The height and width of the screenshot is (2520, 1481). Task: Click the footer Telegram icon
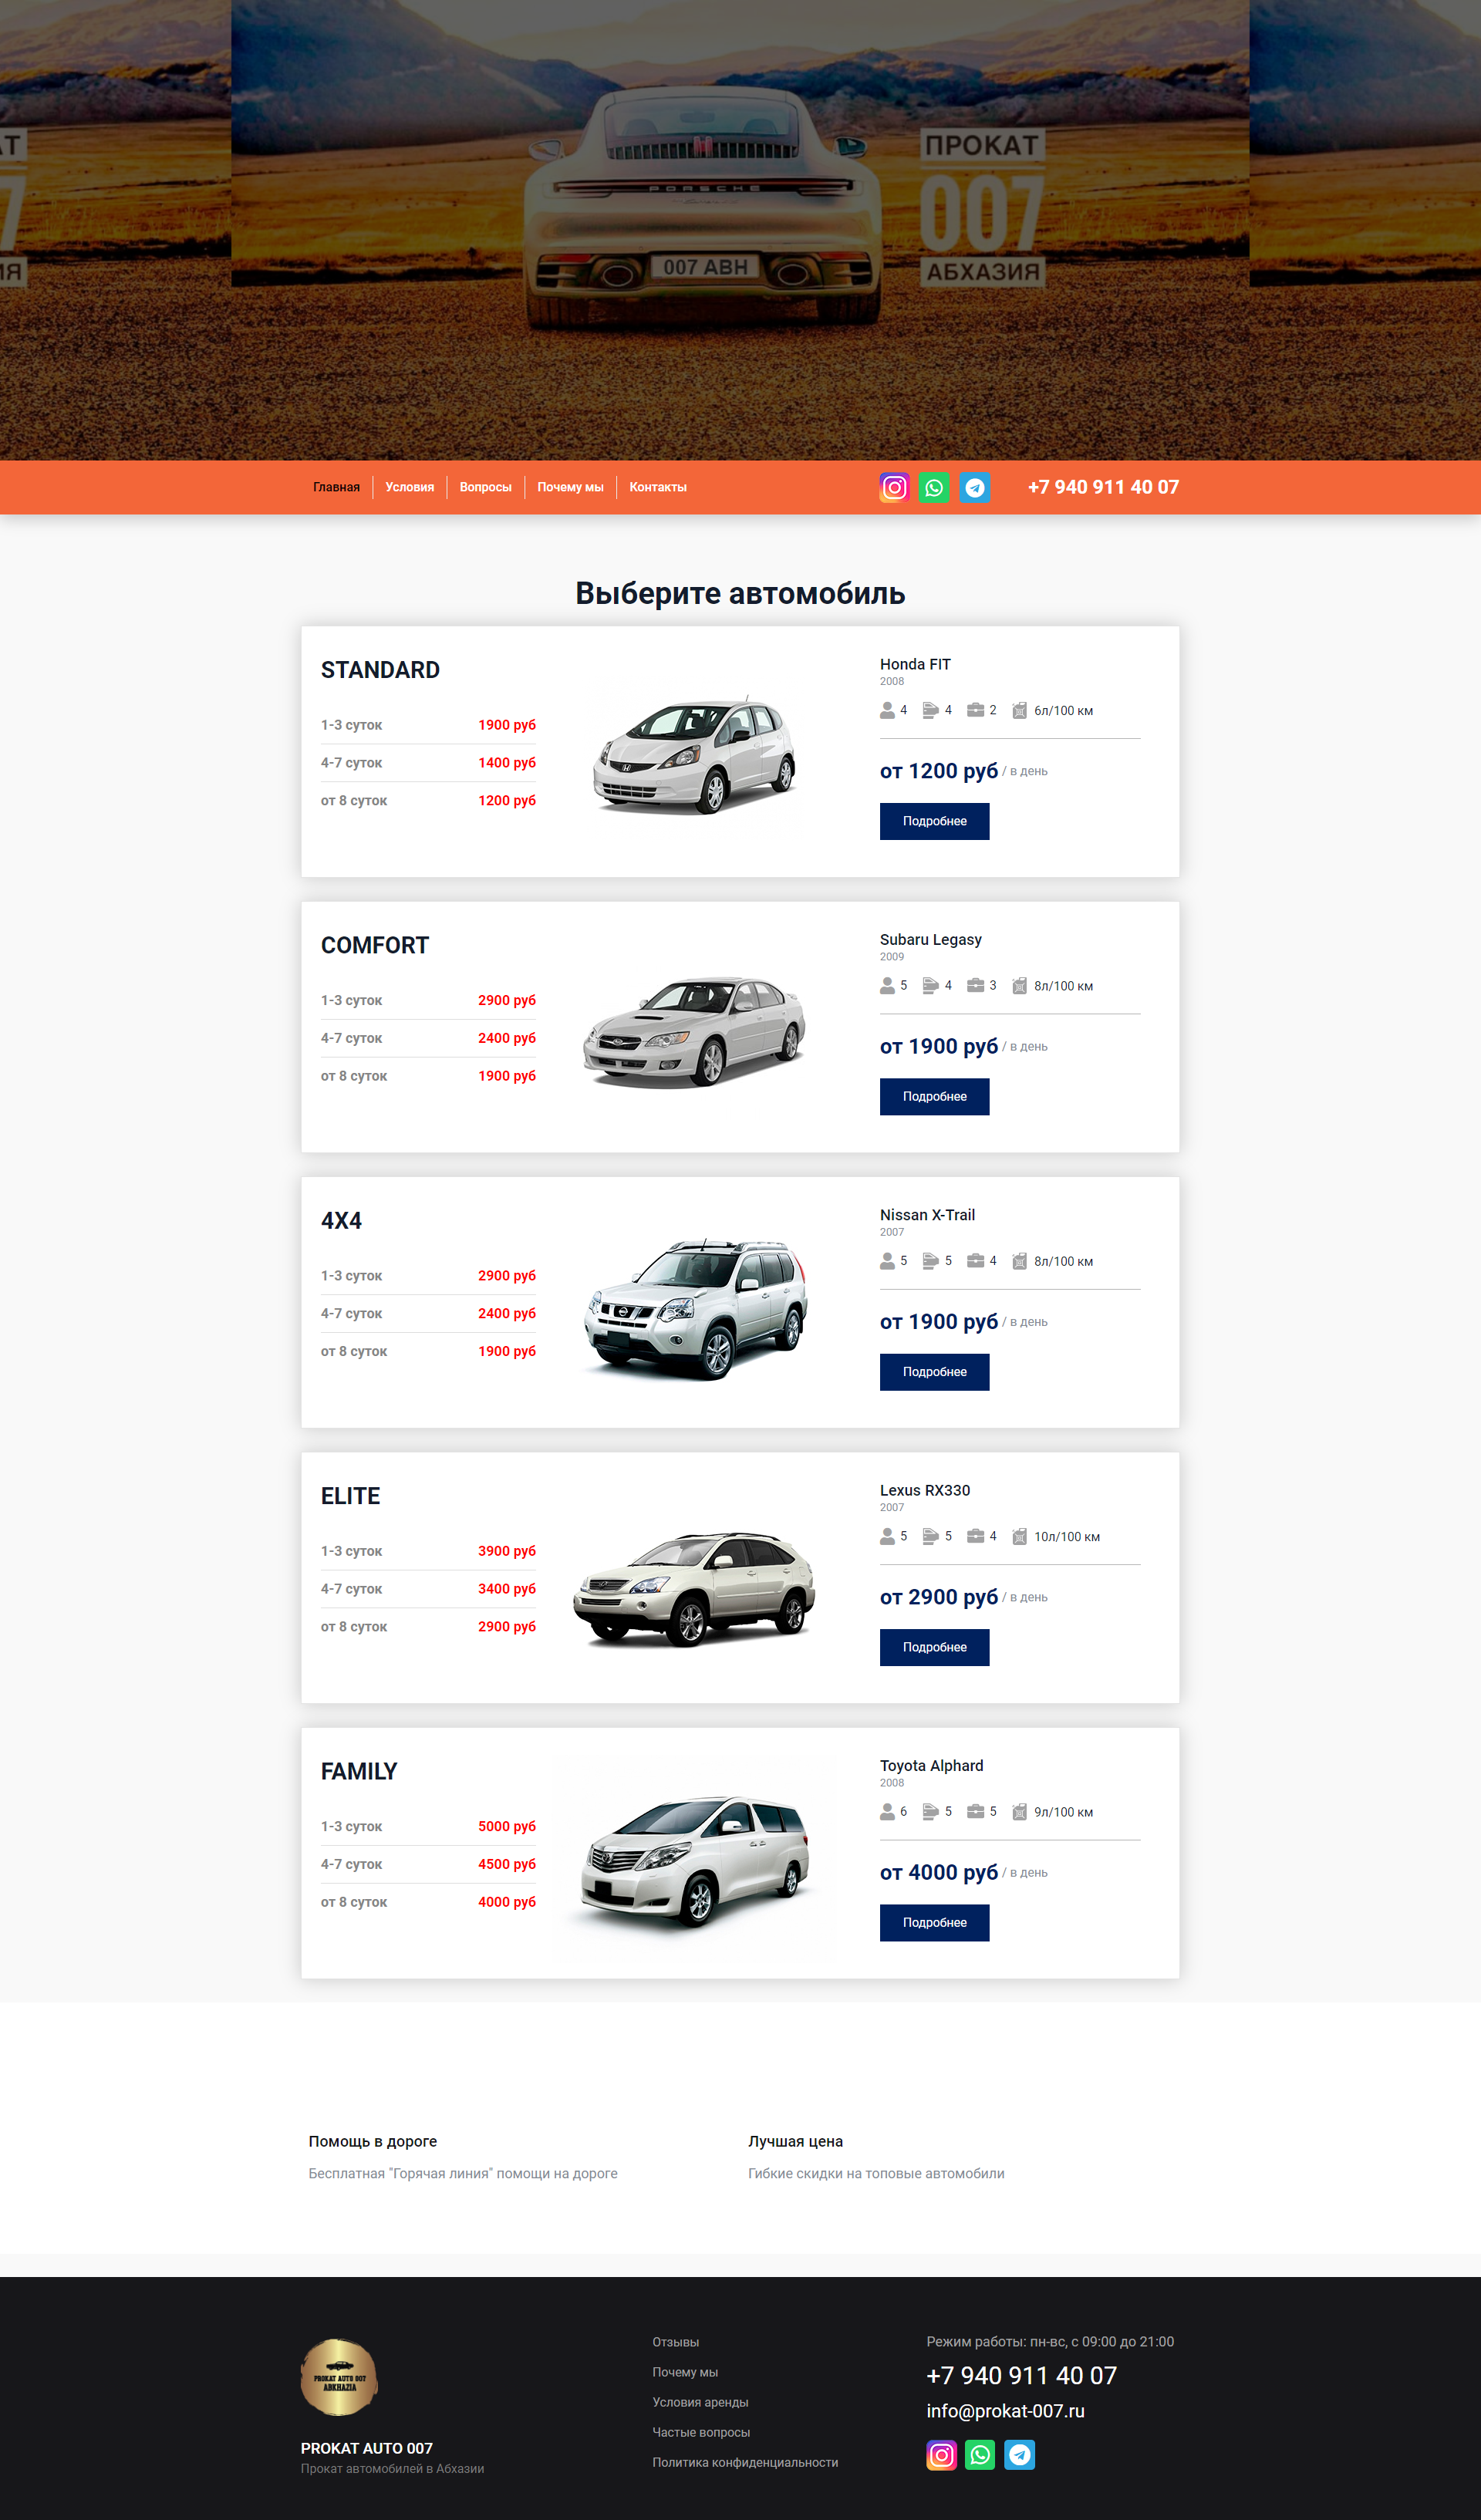(1020, 2455)
